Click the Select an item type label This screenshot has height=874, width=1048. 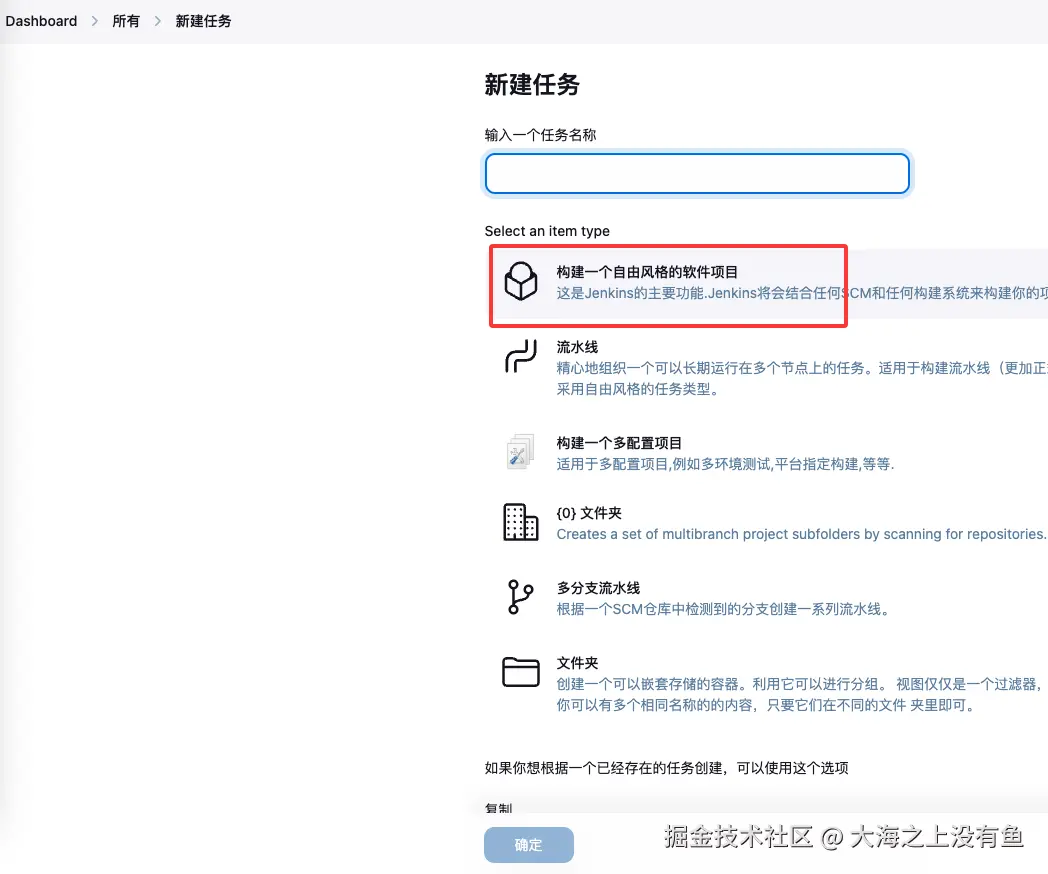(x=547, y=231)
